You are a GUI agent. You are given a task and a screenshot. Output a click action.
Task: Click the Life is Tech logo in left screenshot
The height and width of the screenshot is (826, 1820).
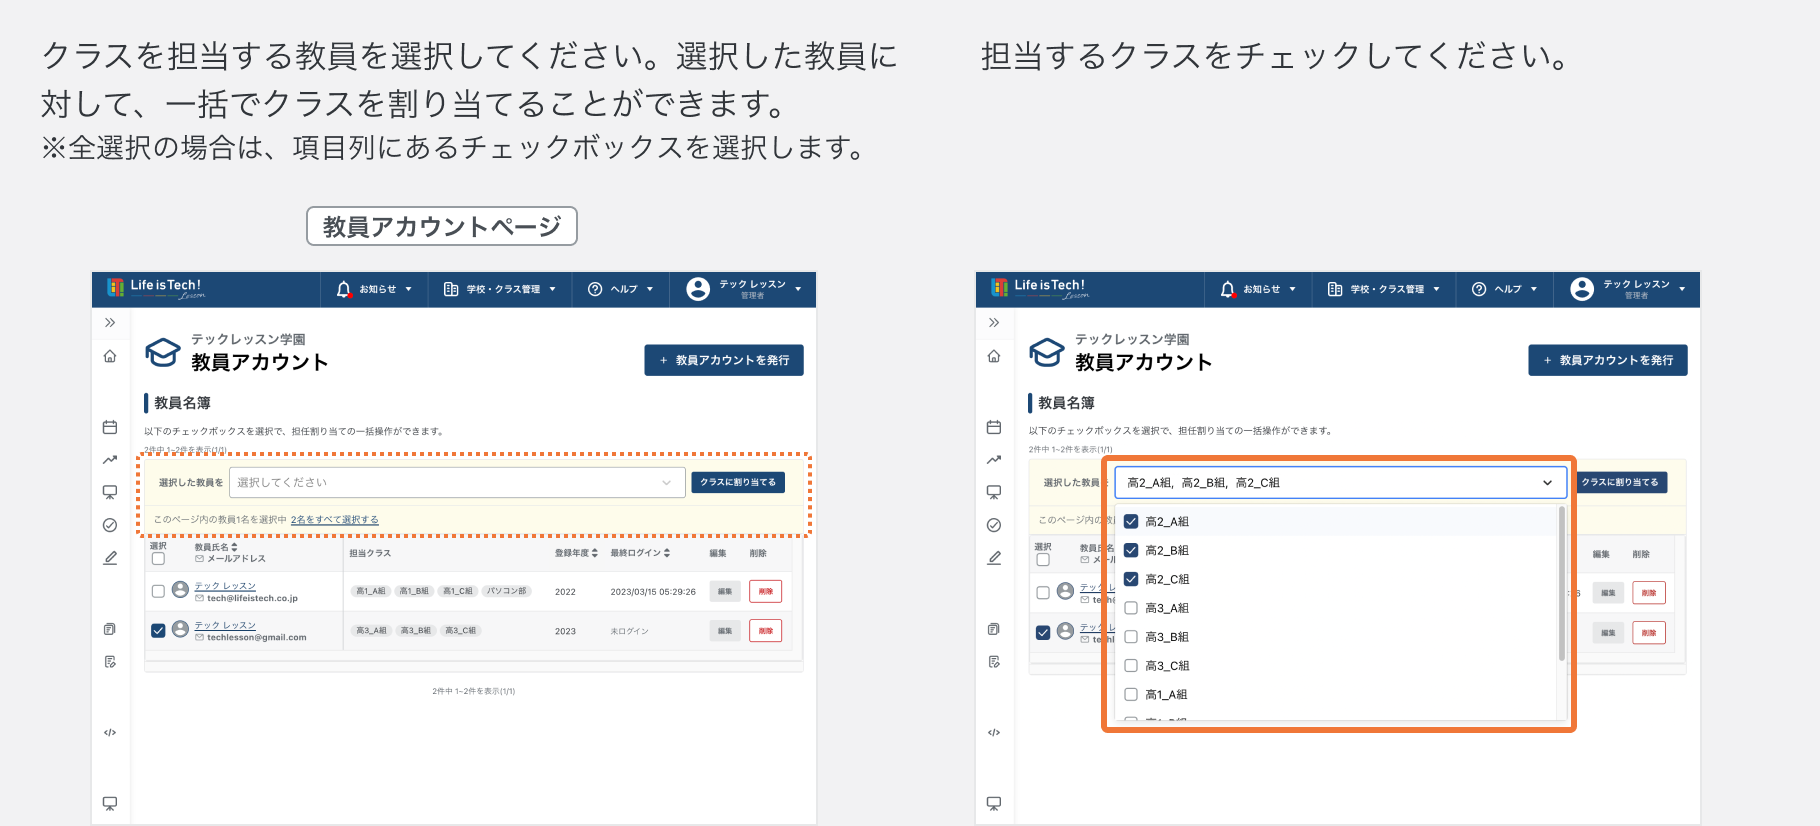pos(155,289)
